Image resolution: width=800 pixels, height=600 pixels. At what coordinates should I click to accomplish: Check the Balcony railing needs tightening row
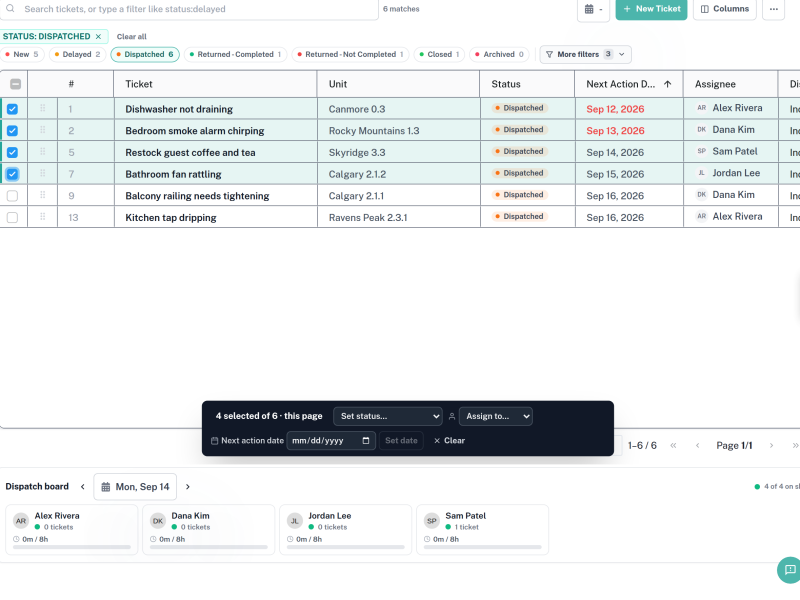(x=12, y=196)
